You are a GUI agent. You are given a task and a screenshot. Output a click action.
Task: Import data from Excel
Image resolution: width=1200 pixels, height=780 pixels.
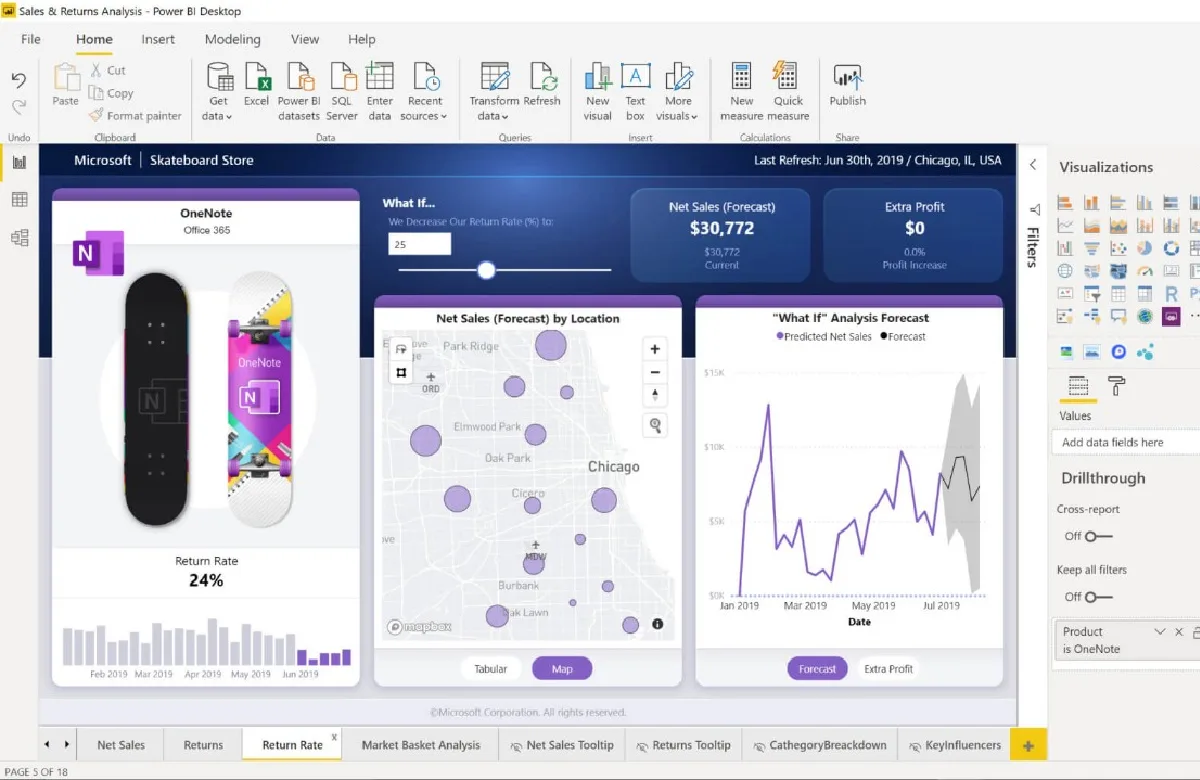tap(257, 84)
